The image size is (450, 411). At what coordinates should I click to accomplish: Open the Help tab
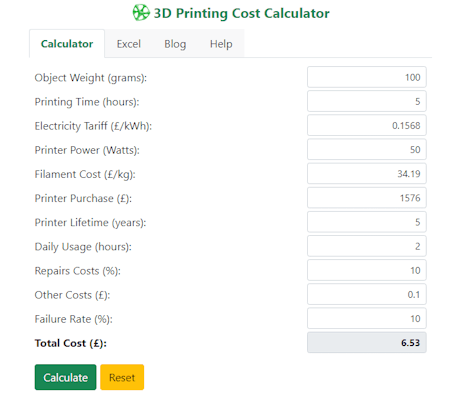221,44
